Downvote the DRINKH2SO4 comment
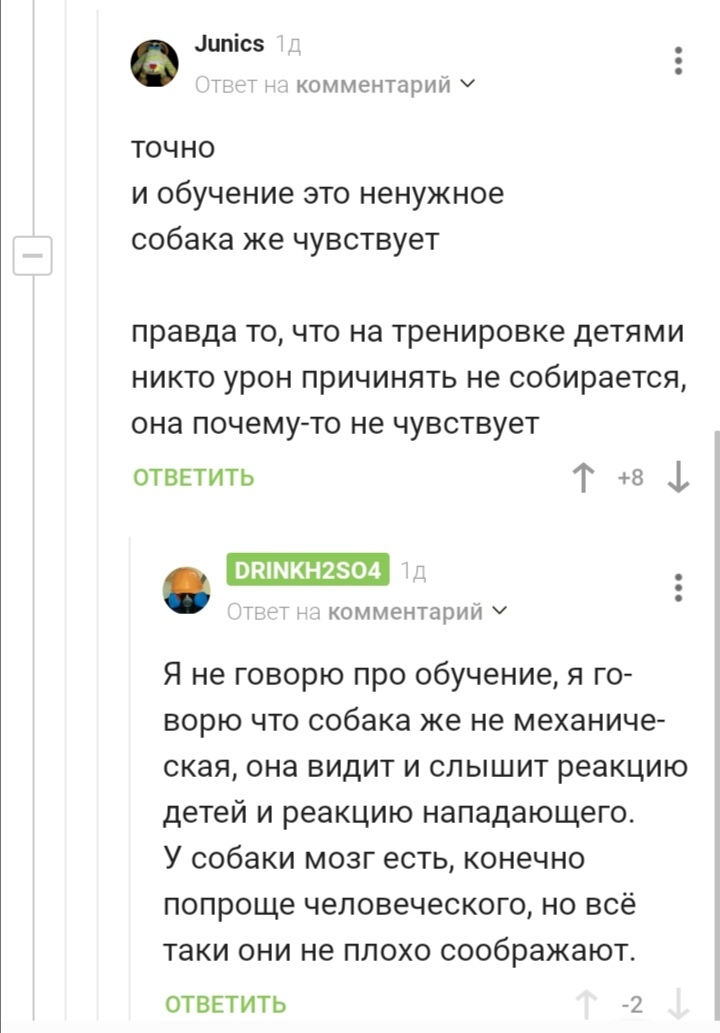Viewport: 720px width, 1033px height. 677,1004
